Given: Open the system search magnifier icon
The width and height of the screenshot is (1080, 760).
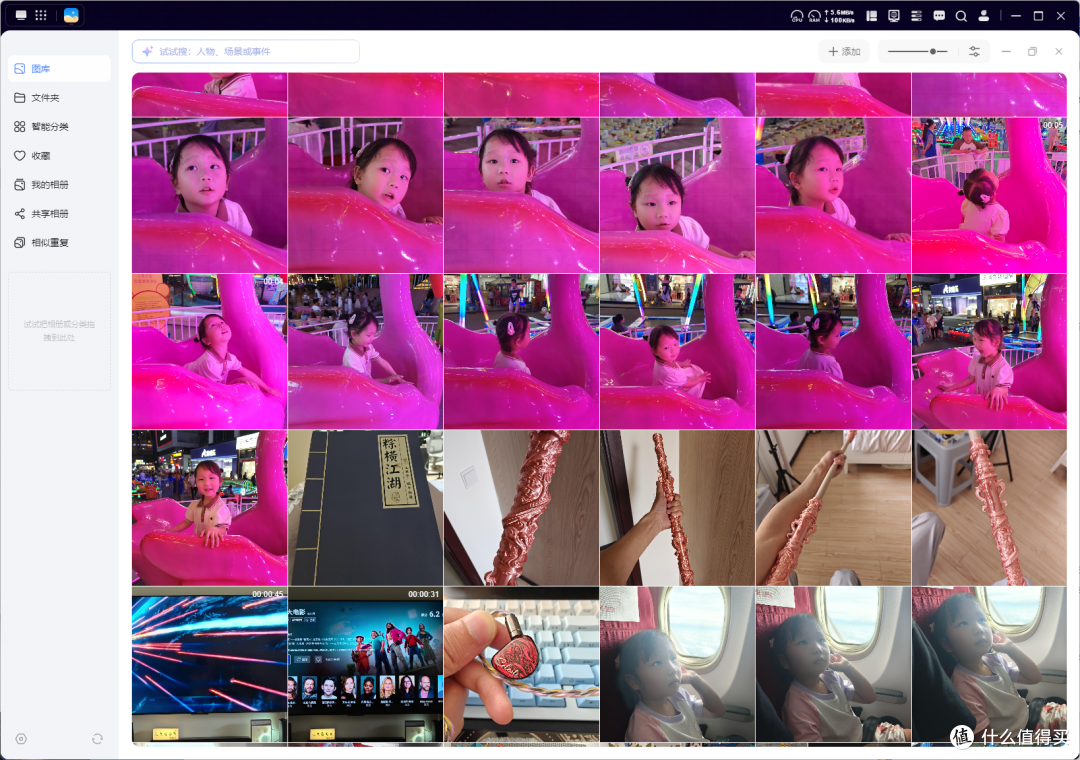Looking at the screenshot, I should click(x=961, y=16).
